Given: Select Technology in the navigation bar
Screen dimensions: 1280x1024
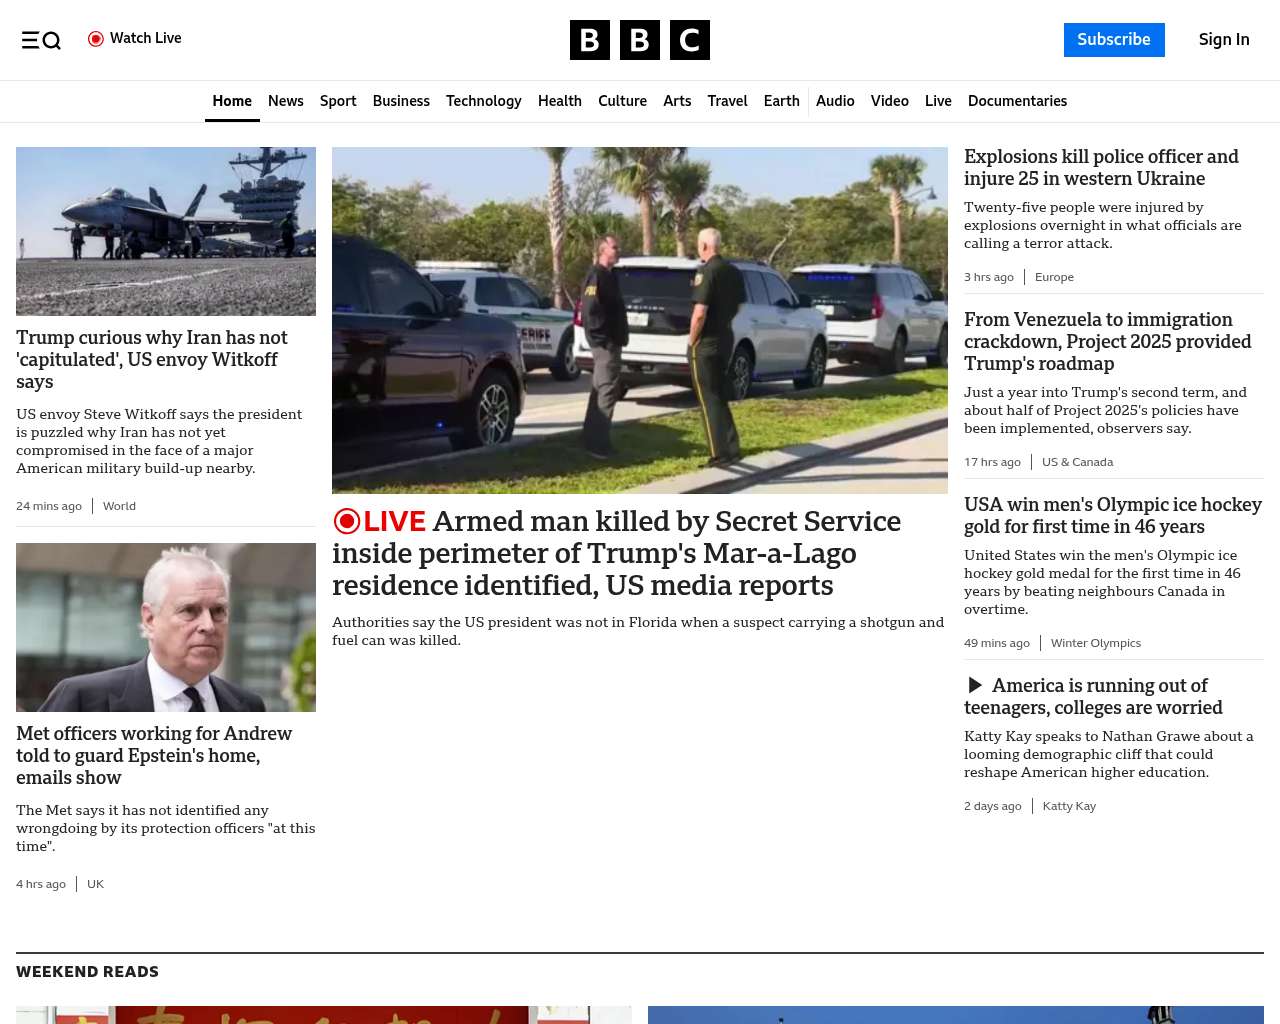Looking at the screenshot, I should (x=483, y=101).
